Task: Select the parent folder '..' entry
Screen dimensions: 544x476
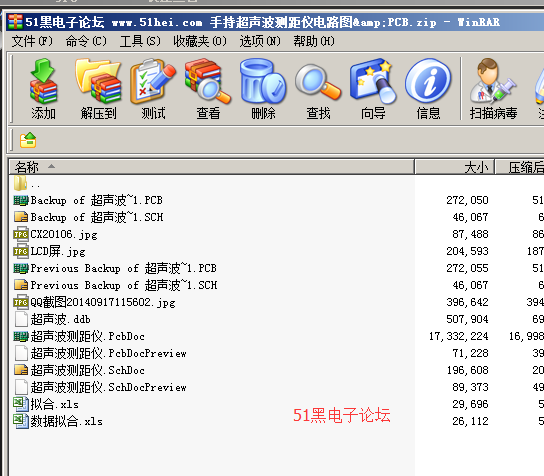Action: point(27,184)
